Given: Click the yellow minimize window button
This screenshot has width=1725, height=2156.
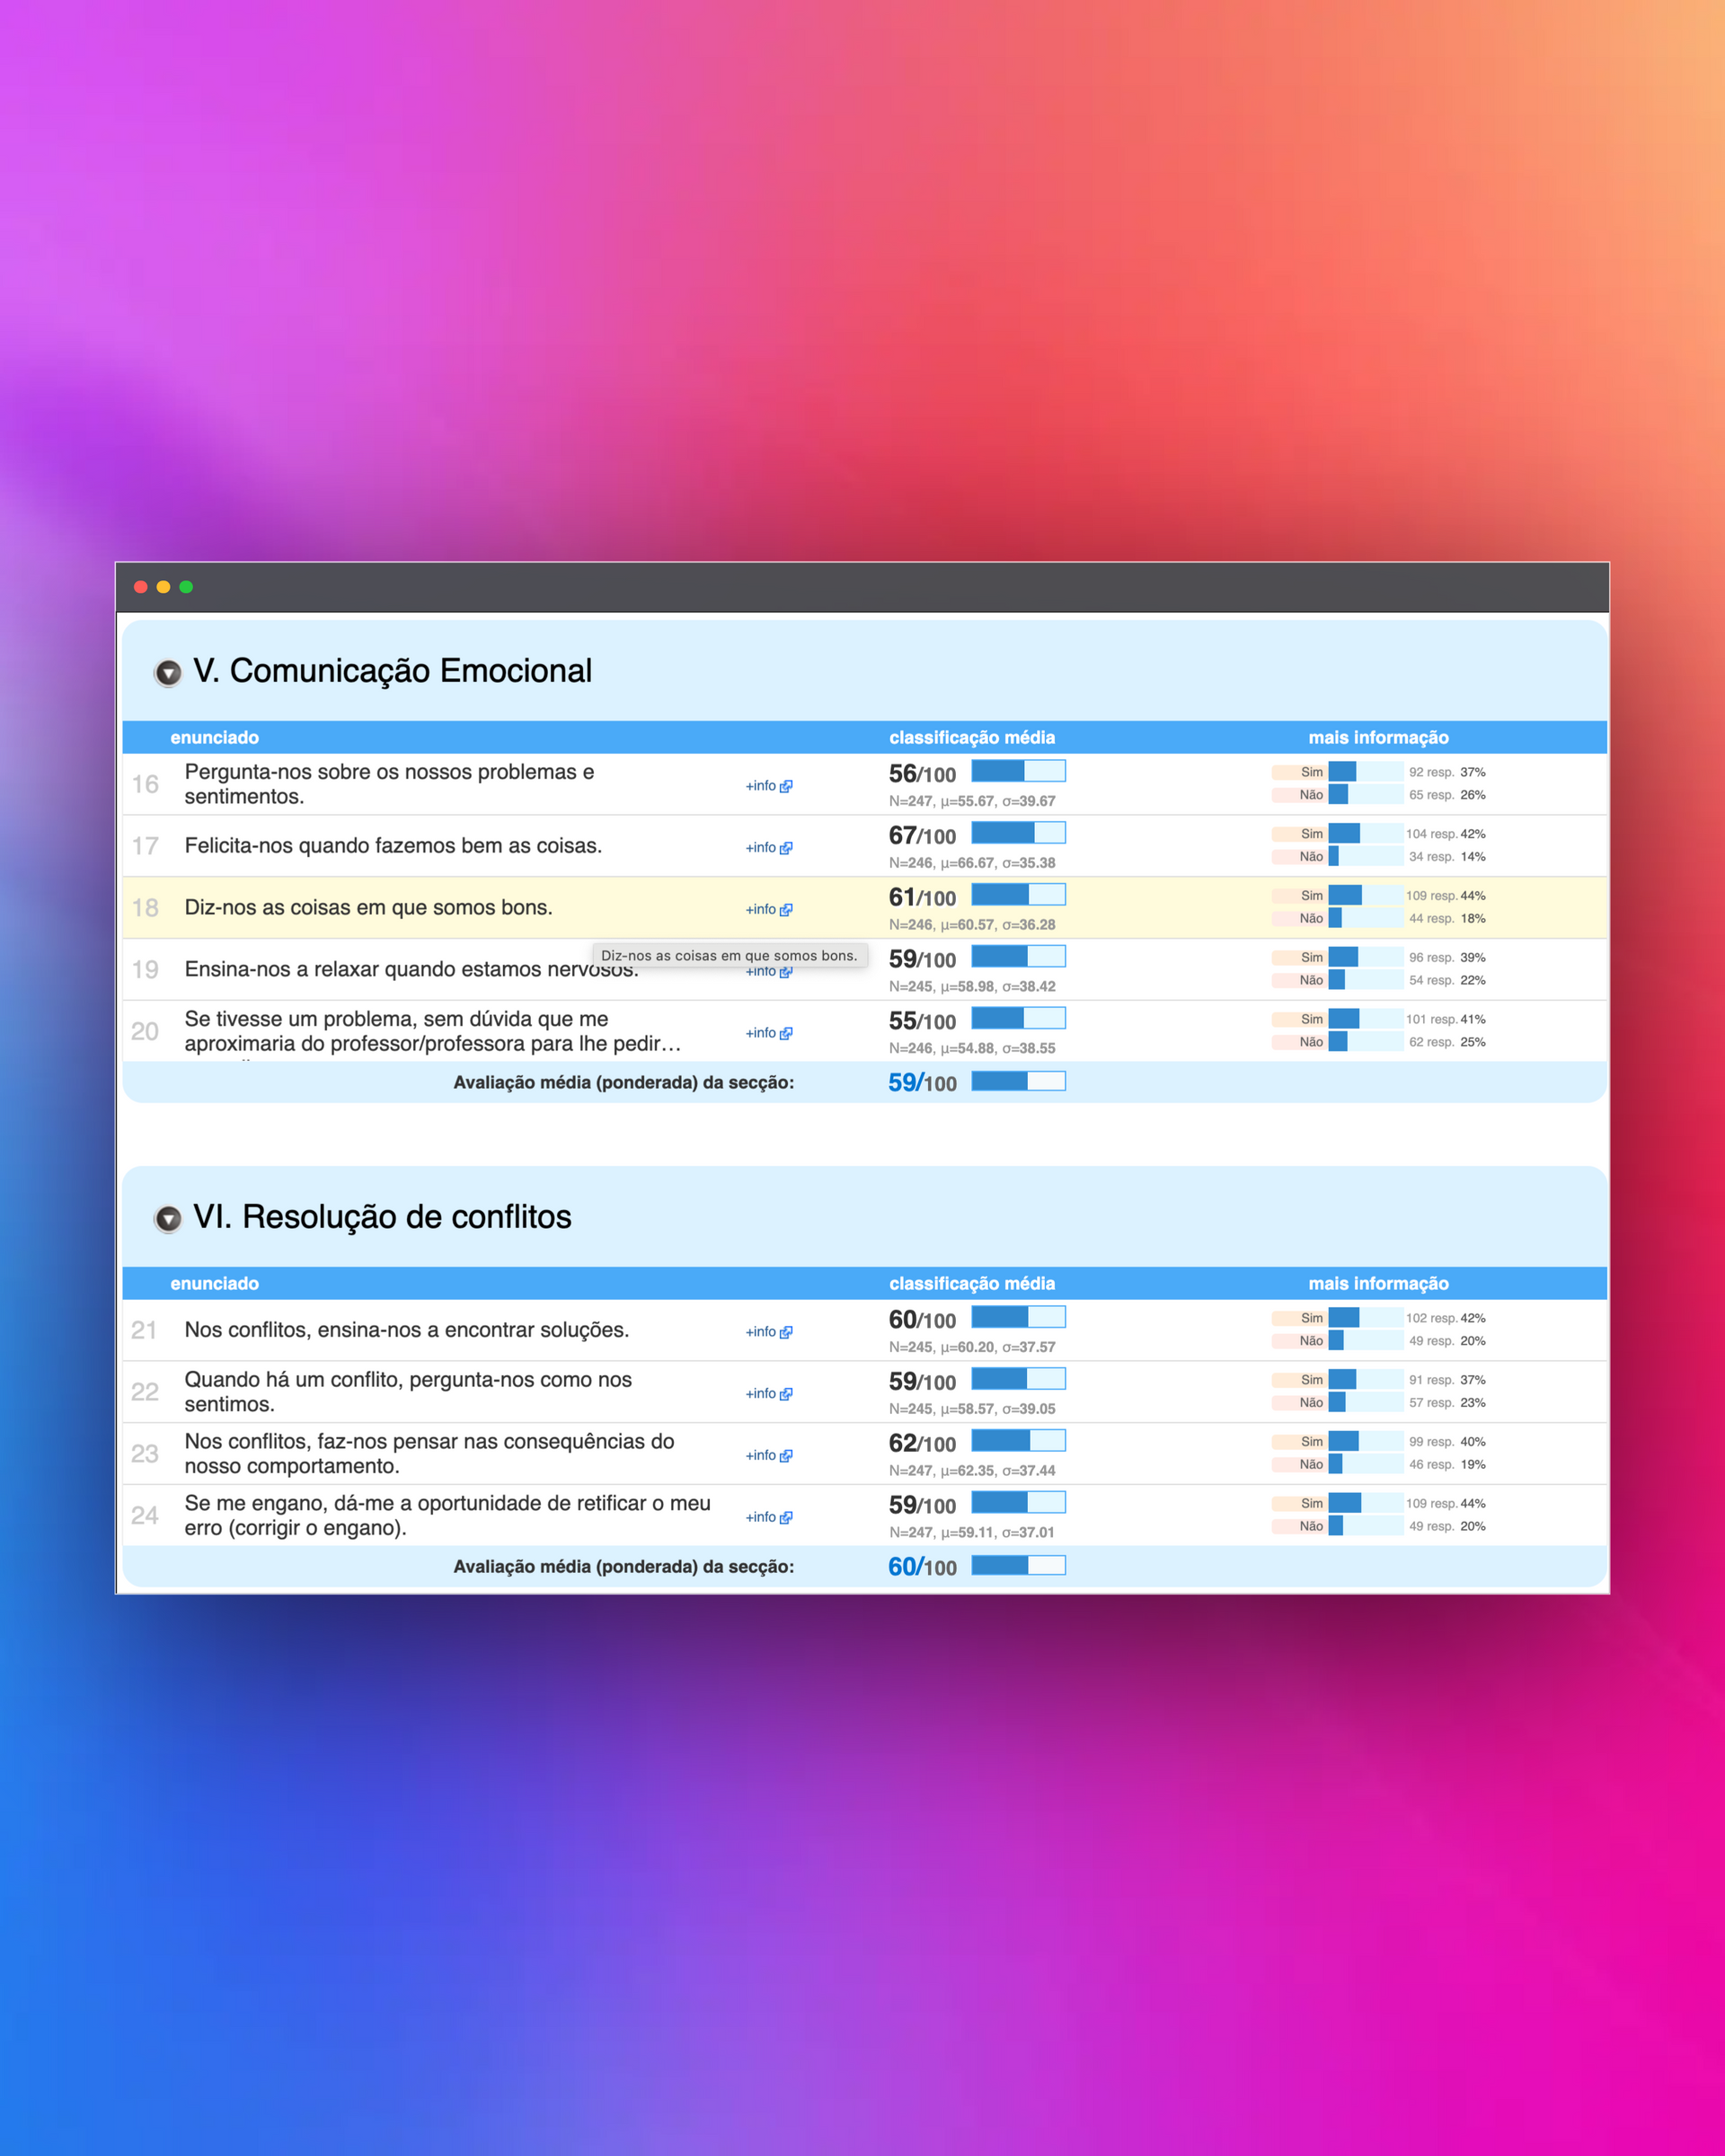Looking at the screenshot, I should (163, 587).
